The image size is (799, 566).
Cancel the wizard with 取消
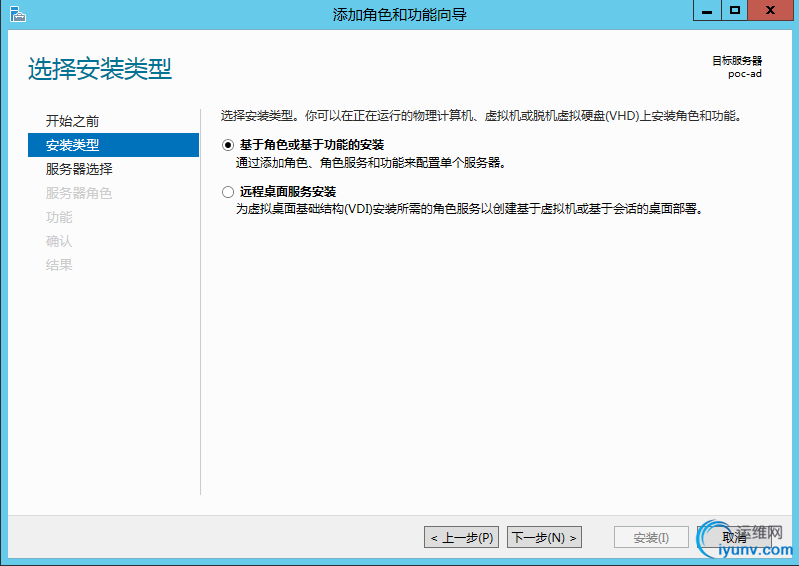(734, 537)
